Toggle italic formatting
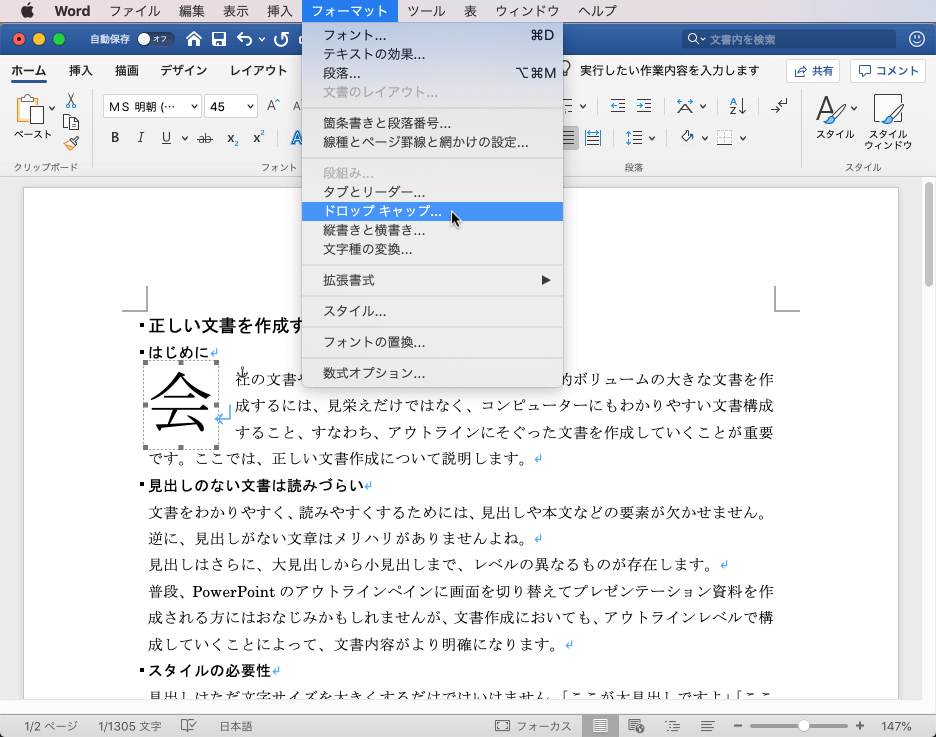Viewport: 936px width, 737px height. (x=140, y=138)
